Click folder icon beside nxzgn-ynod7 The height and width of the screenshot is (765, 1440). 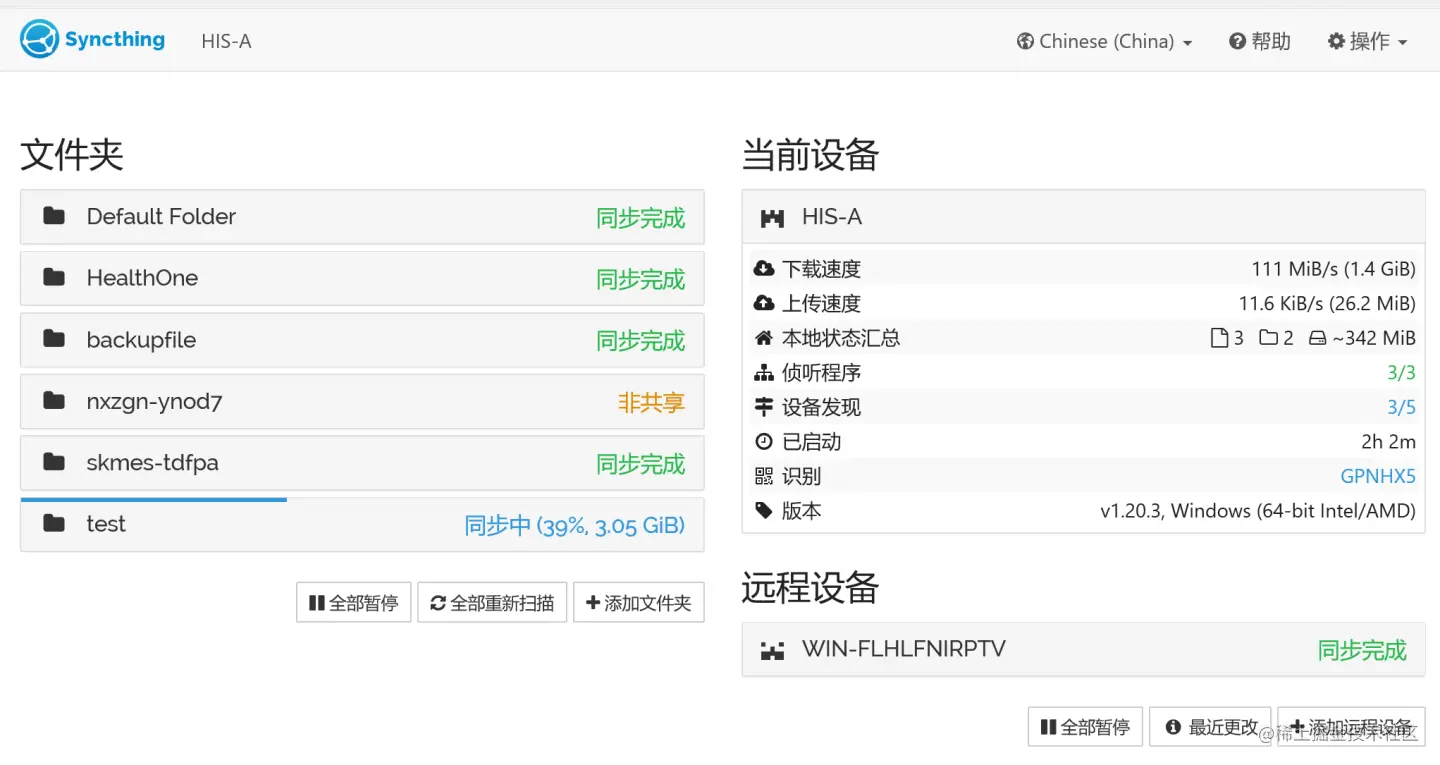54,401
